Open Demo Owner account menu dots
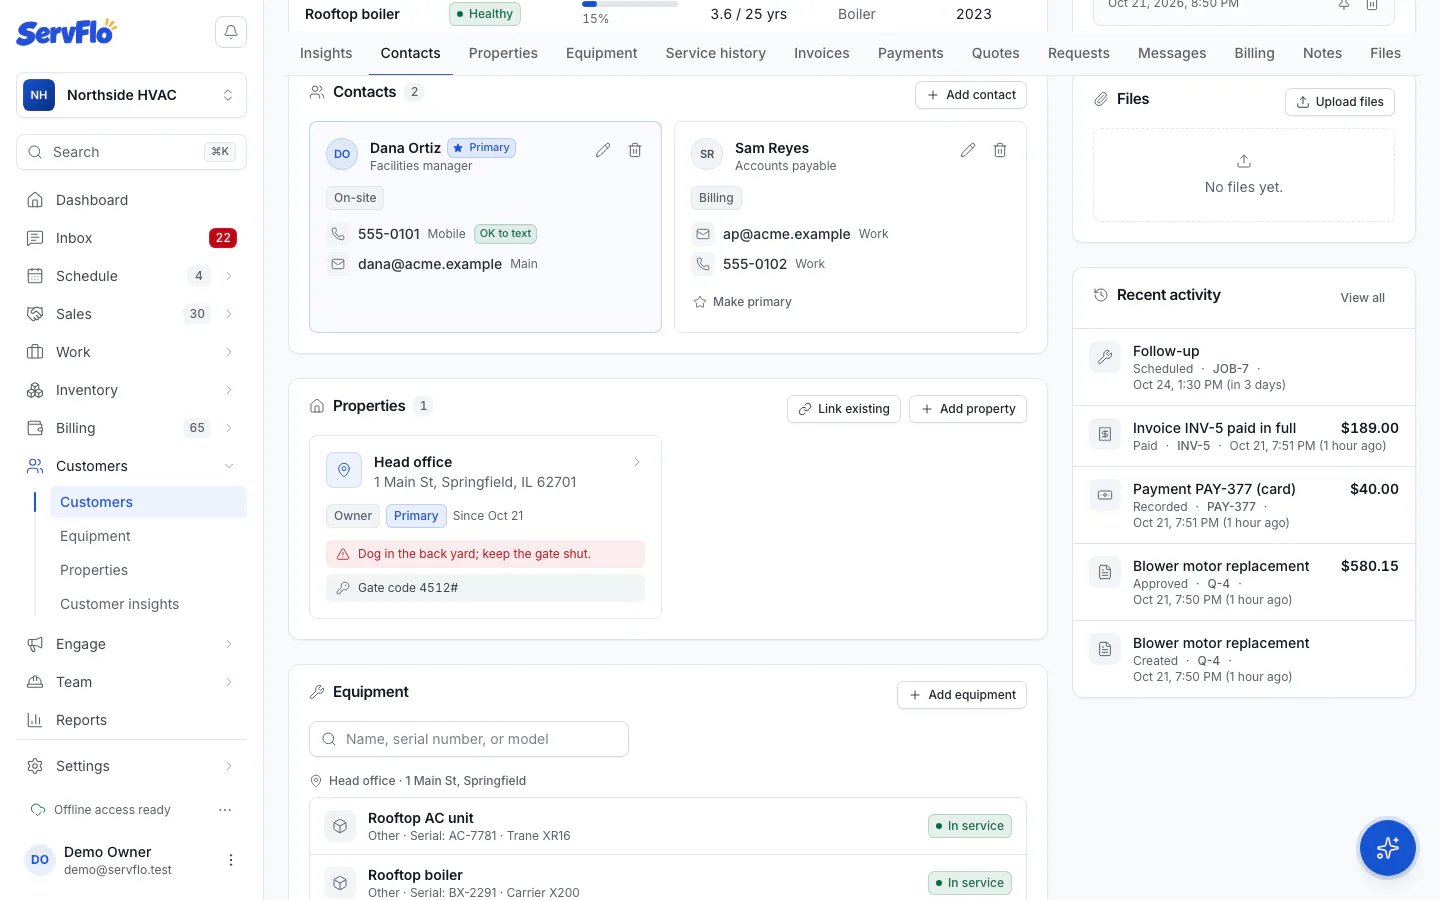This screenshot has width=1440, height=900. 231,860
